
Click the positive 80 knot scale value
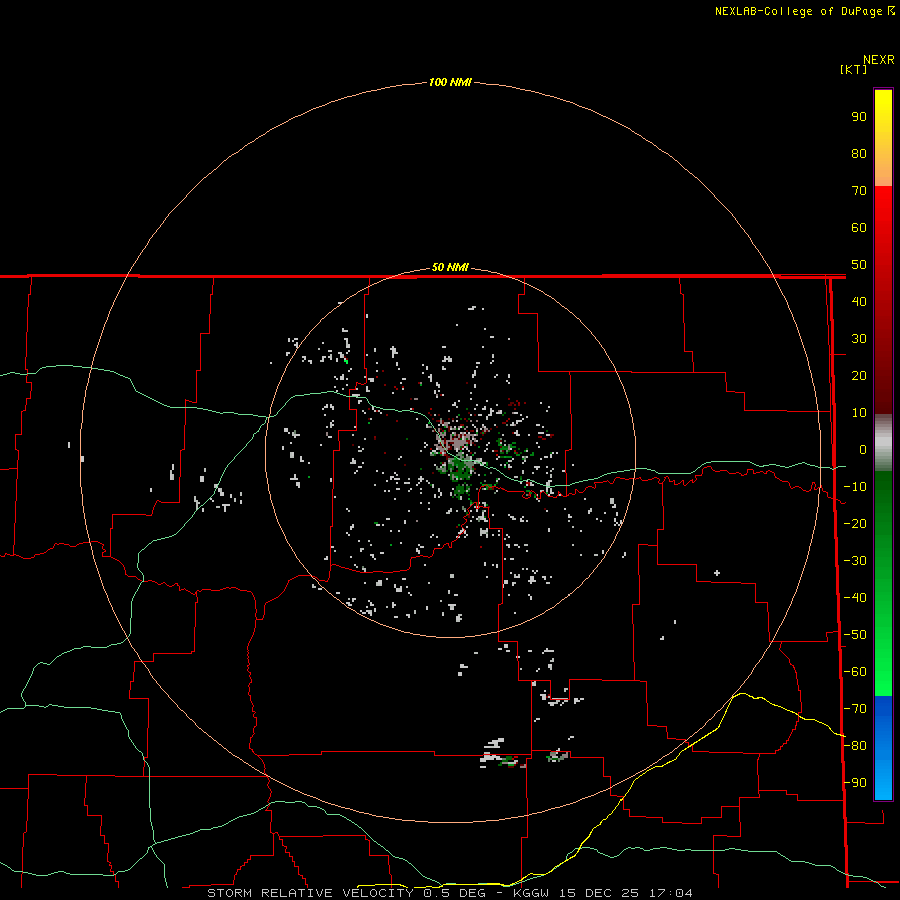(x=859, y=153)
